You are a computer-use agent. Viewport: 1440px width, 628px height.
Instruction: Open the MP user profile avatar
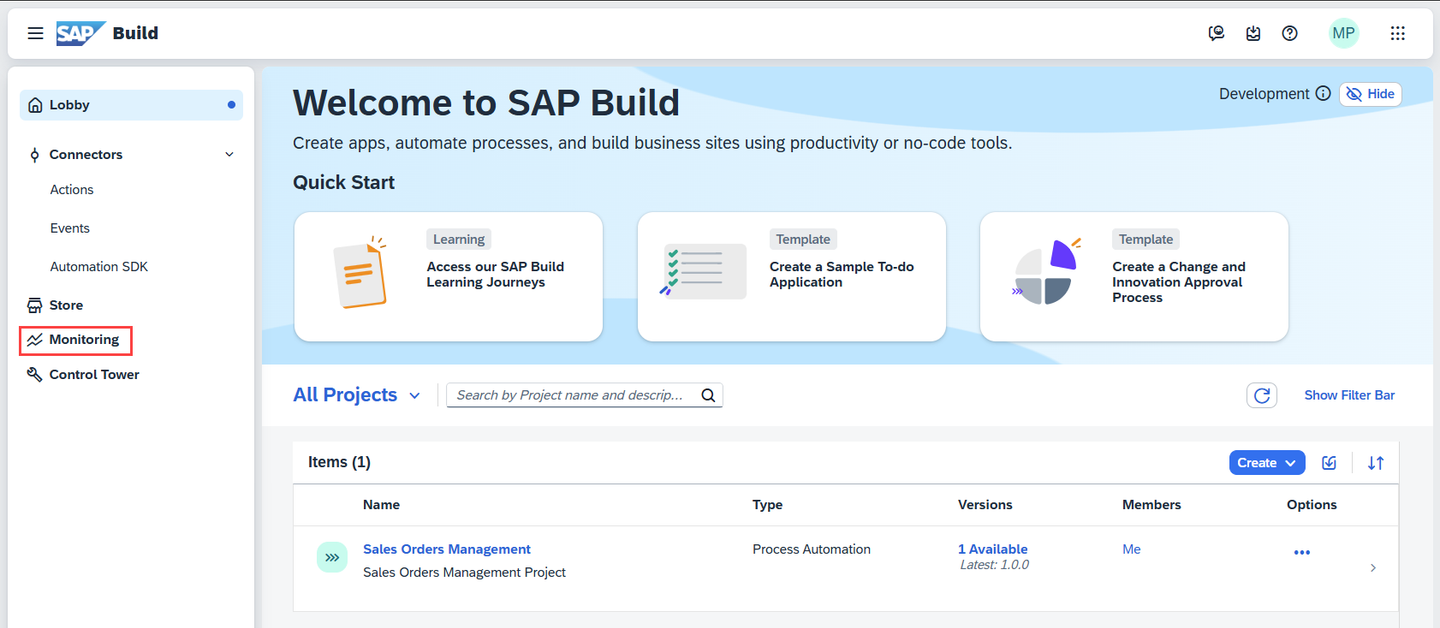coord(1344,33)
